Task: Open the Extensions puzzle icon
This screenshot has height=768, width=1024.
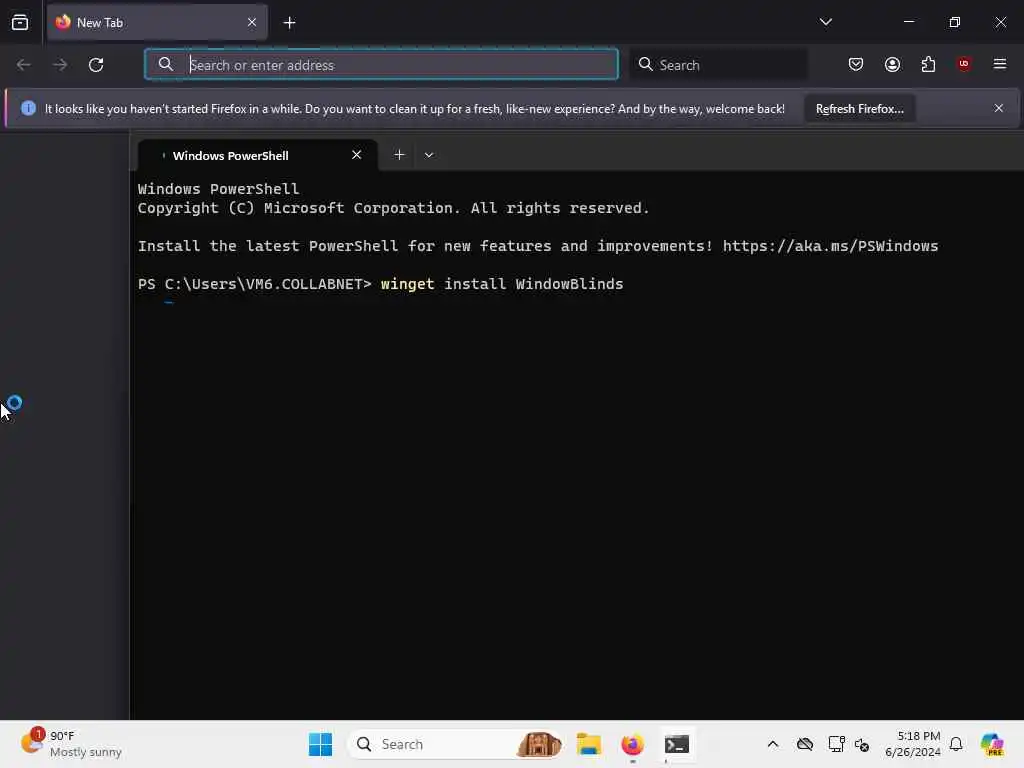Action: [x=928, y=64]
